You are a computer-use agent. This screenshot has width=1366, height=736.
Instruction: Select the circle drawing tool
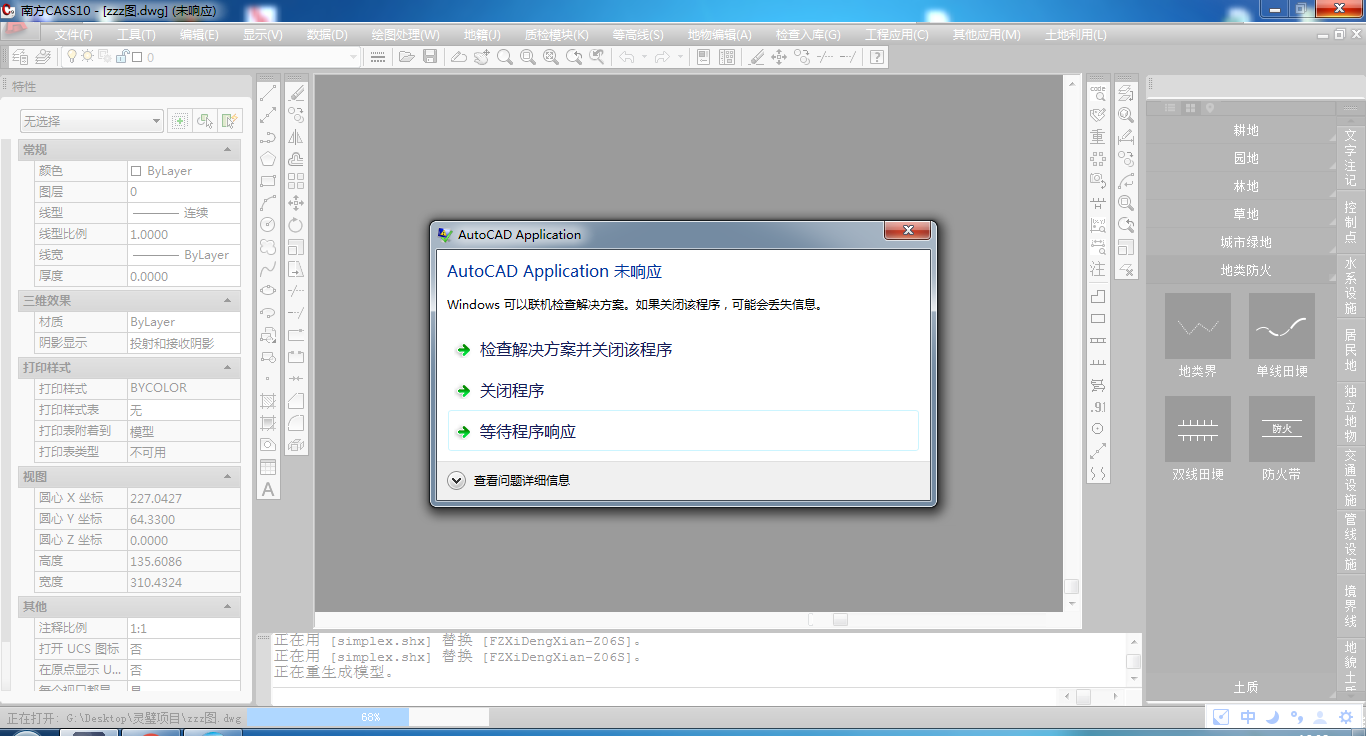pyautogui.click(x=268, y=225)
